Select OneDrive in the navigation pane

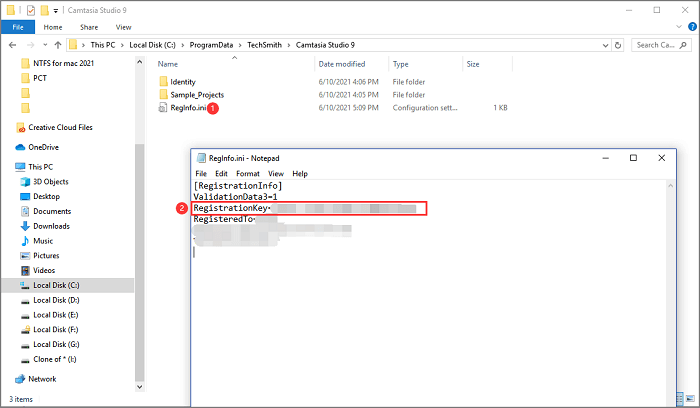(44, 147)
